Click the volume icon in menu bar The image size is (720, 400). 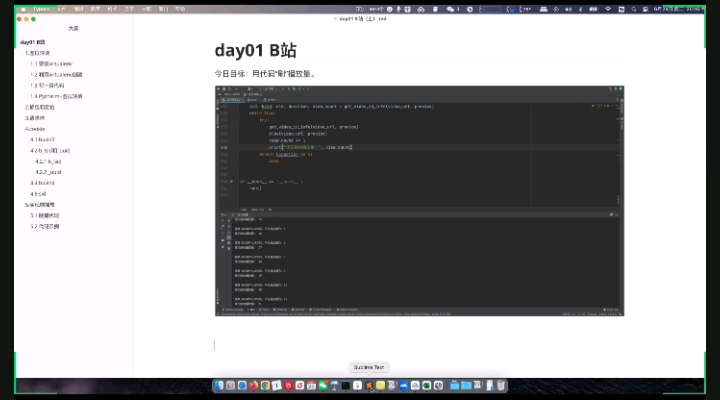click(x=569, y=9)
